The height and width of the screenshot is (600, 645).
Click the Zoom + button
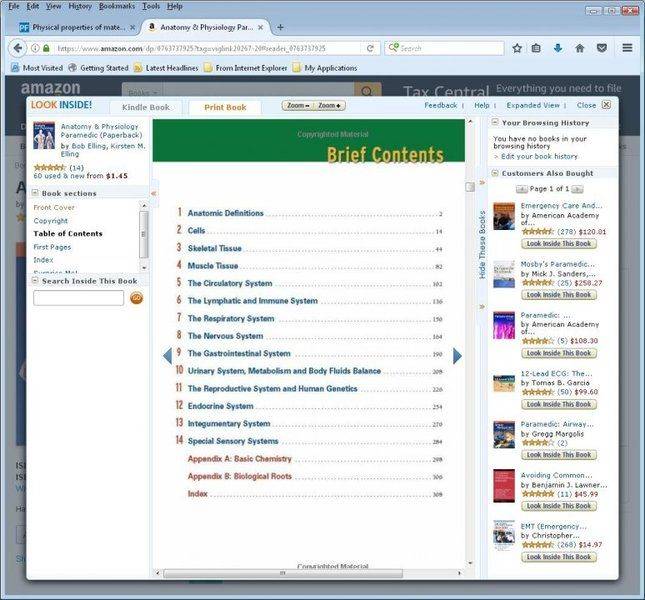coord(329,106)
